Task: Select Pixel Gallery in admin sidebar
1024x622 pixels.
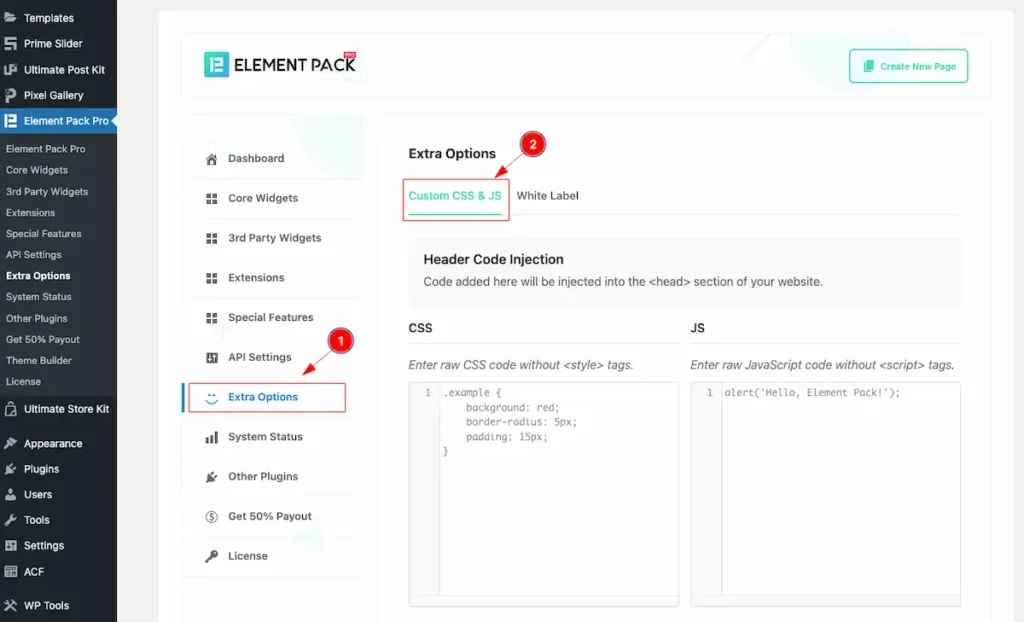Action: (x=53, y=95)
